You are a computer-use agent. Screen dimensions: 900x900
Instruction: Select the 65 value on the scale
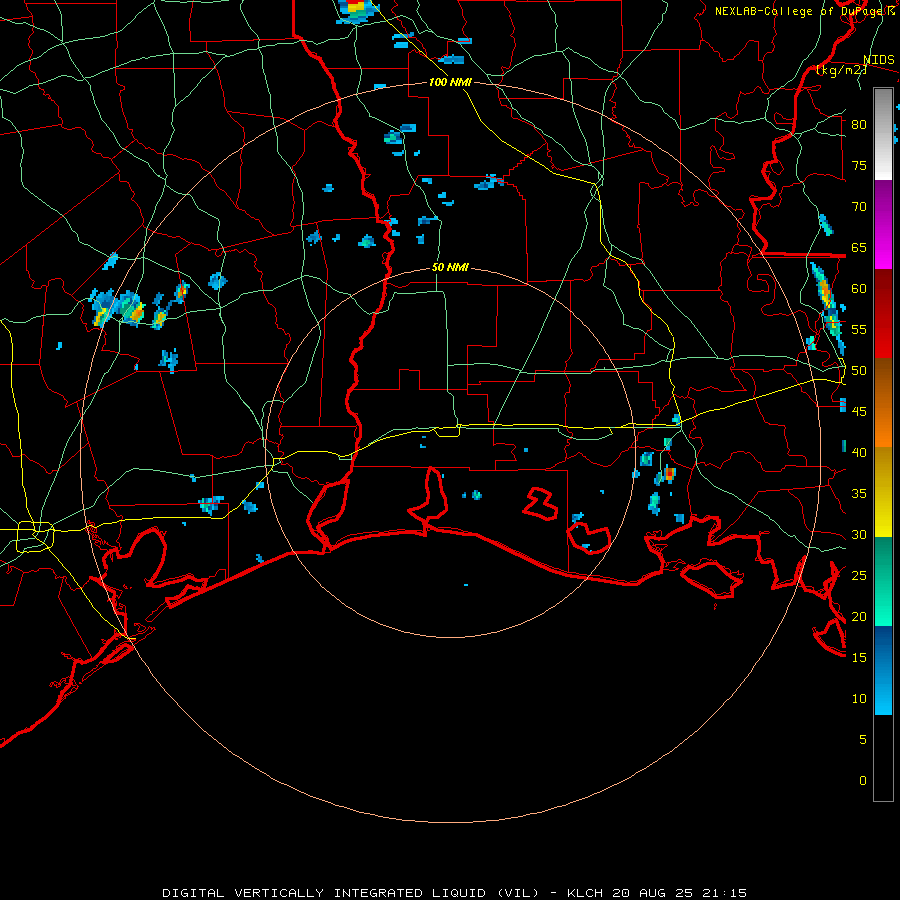(x=859, y=248)
